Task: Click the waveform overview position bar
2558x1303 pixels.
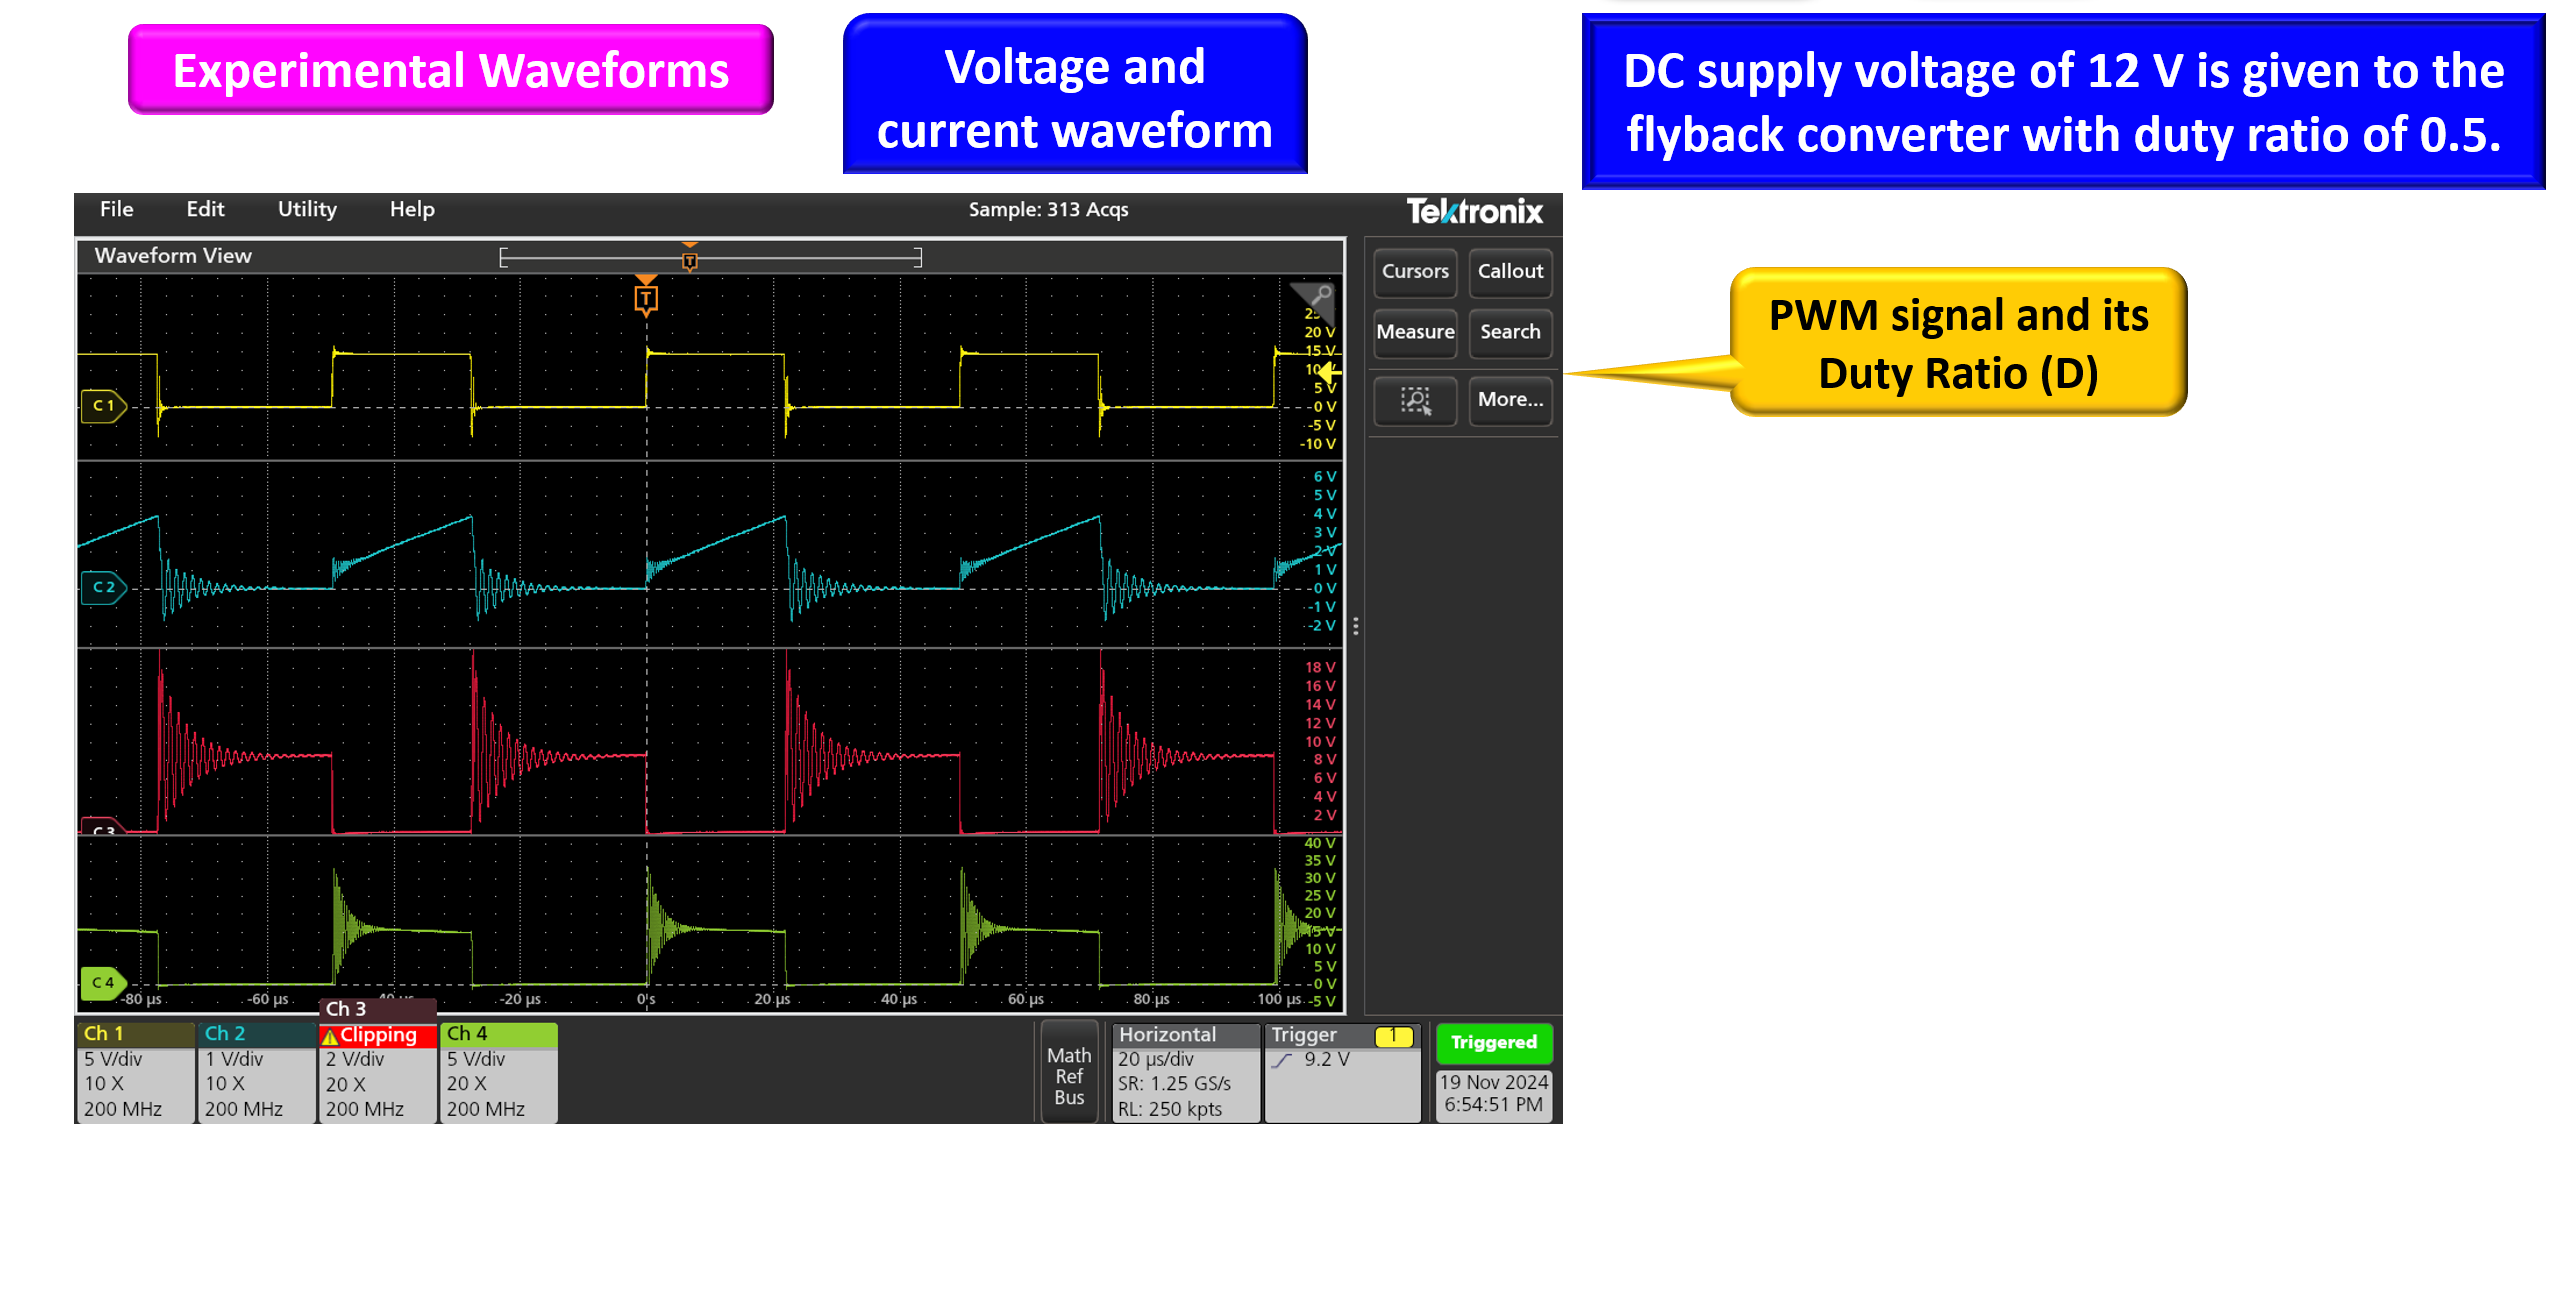Action: coord(710,259)
